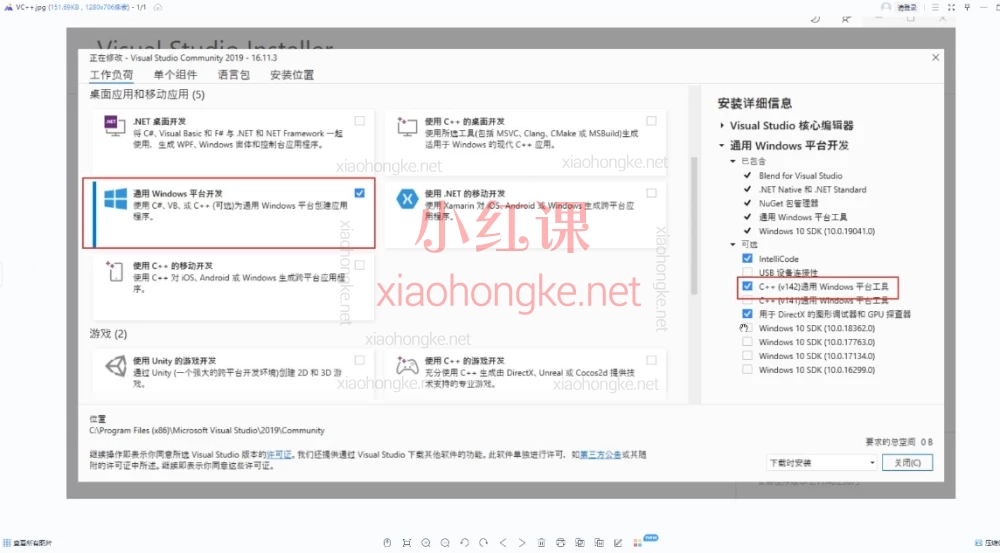The image size is (1000, 553).
Task: Click the .NET Native and .NET Standard row
Action: (812, 189)
